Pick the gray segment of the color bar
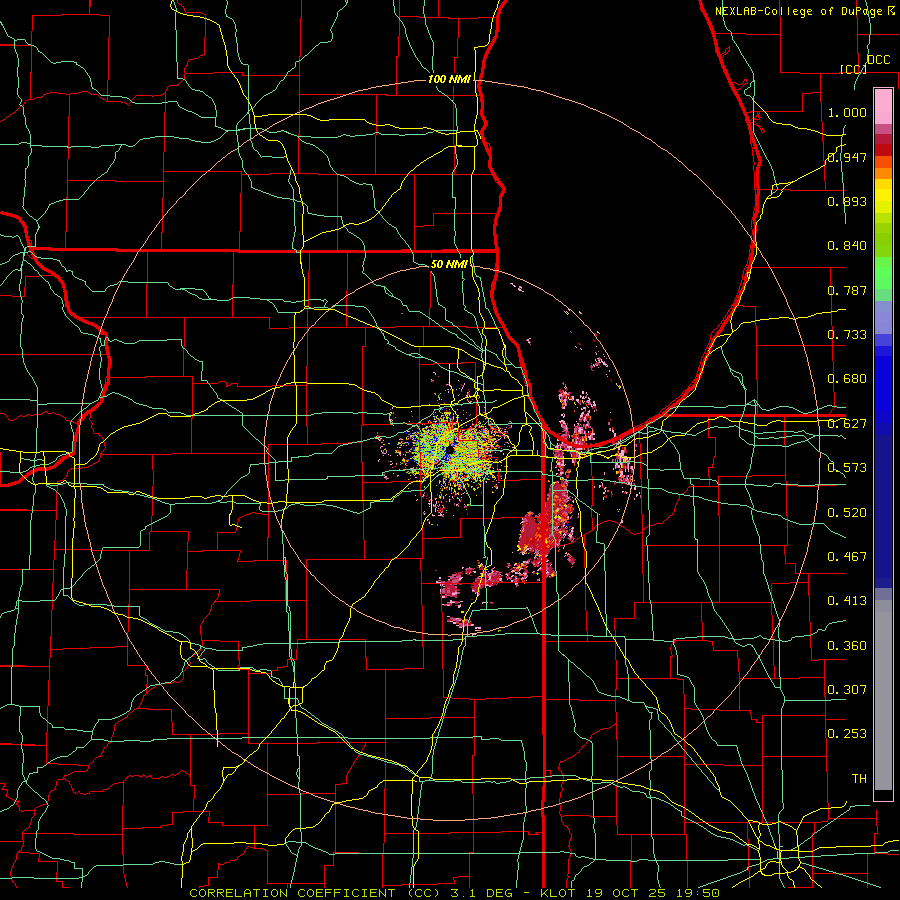The width and height of the screenshot is (900, 900). point(883,695)
